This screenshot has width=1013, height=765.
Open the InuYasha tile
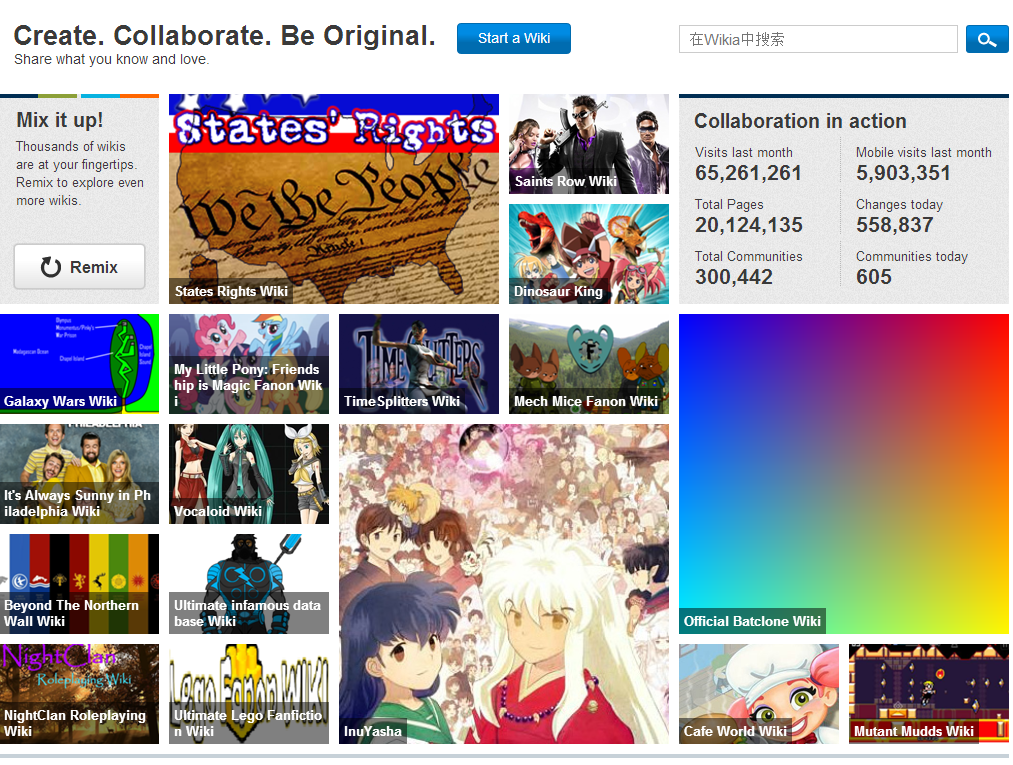coord(504,583)
